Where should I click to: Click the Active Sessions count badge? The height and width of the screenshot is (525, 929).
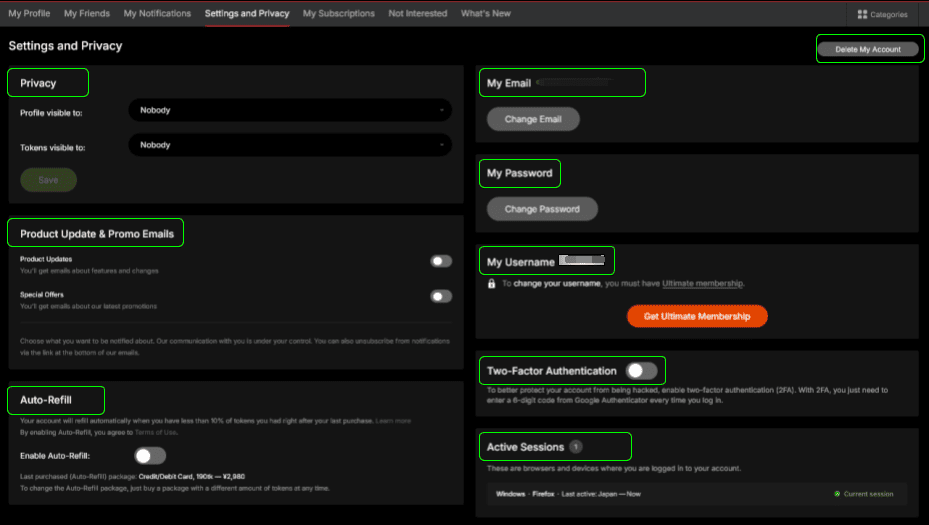pos(575,447)
